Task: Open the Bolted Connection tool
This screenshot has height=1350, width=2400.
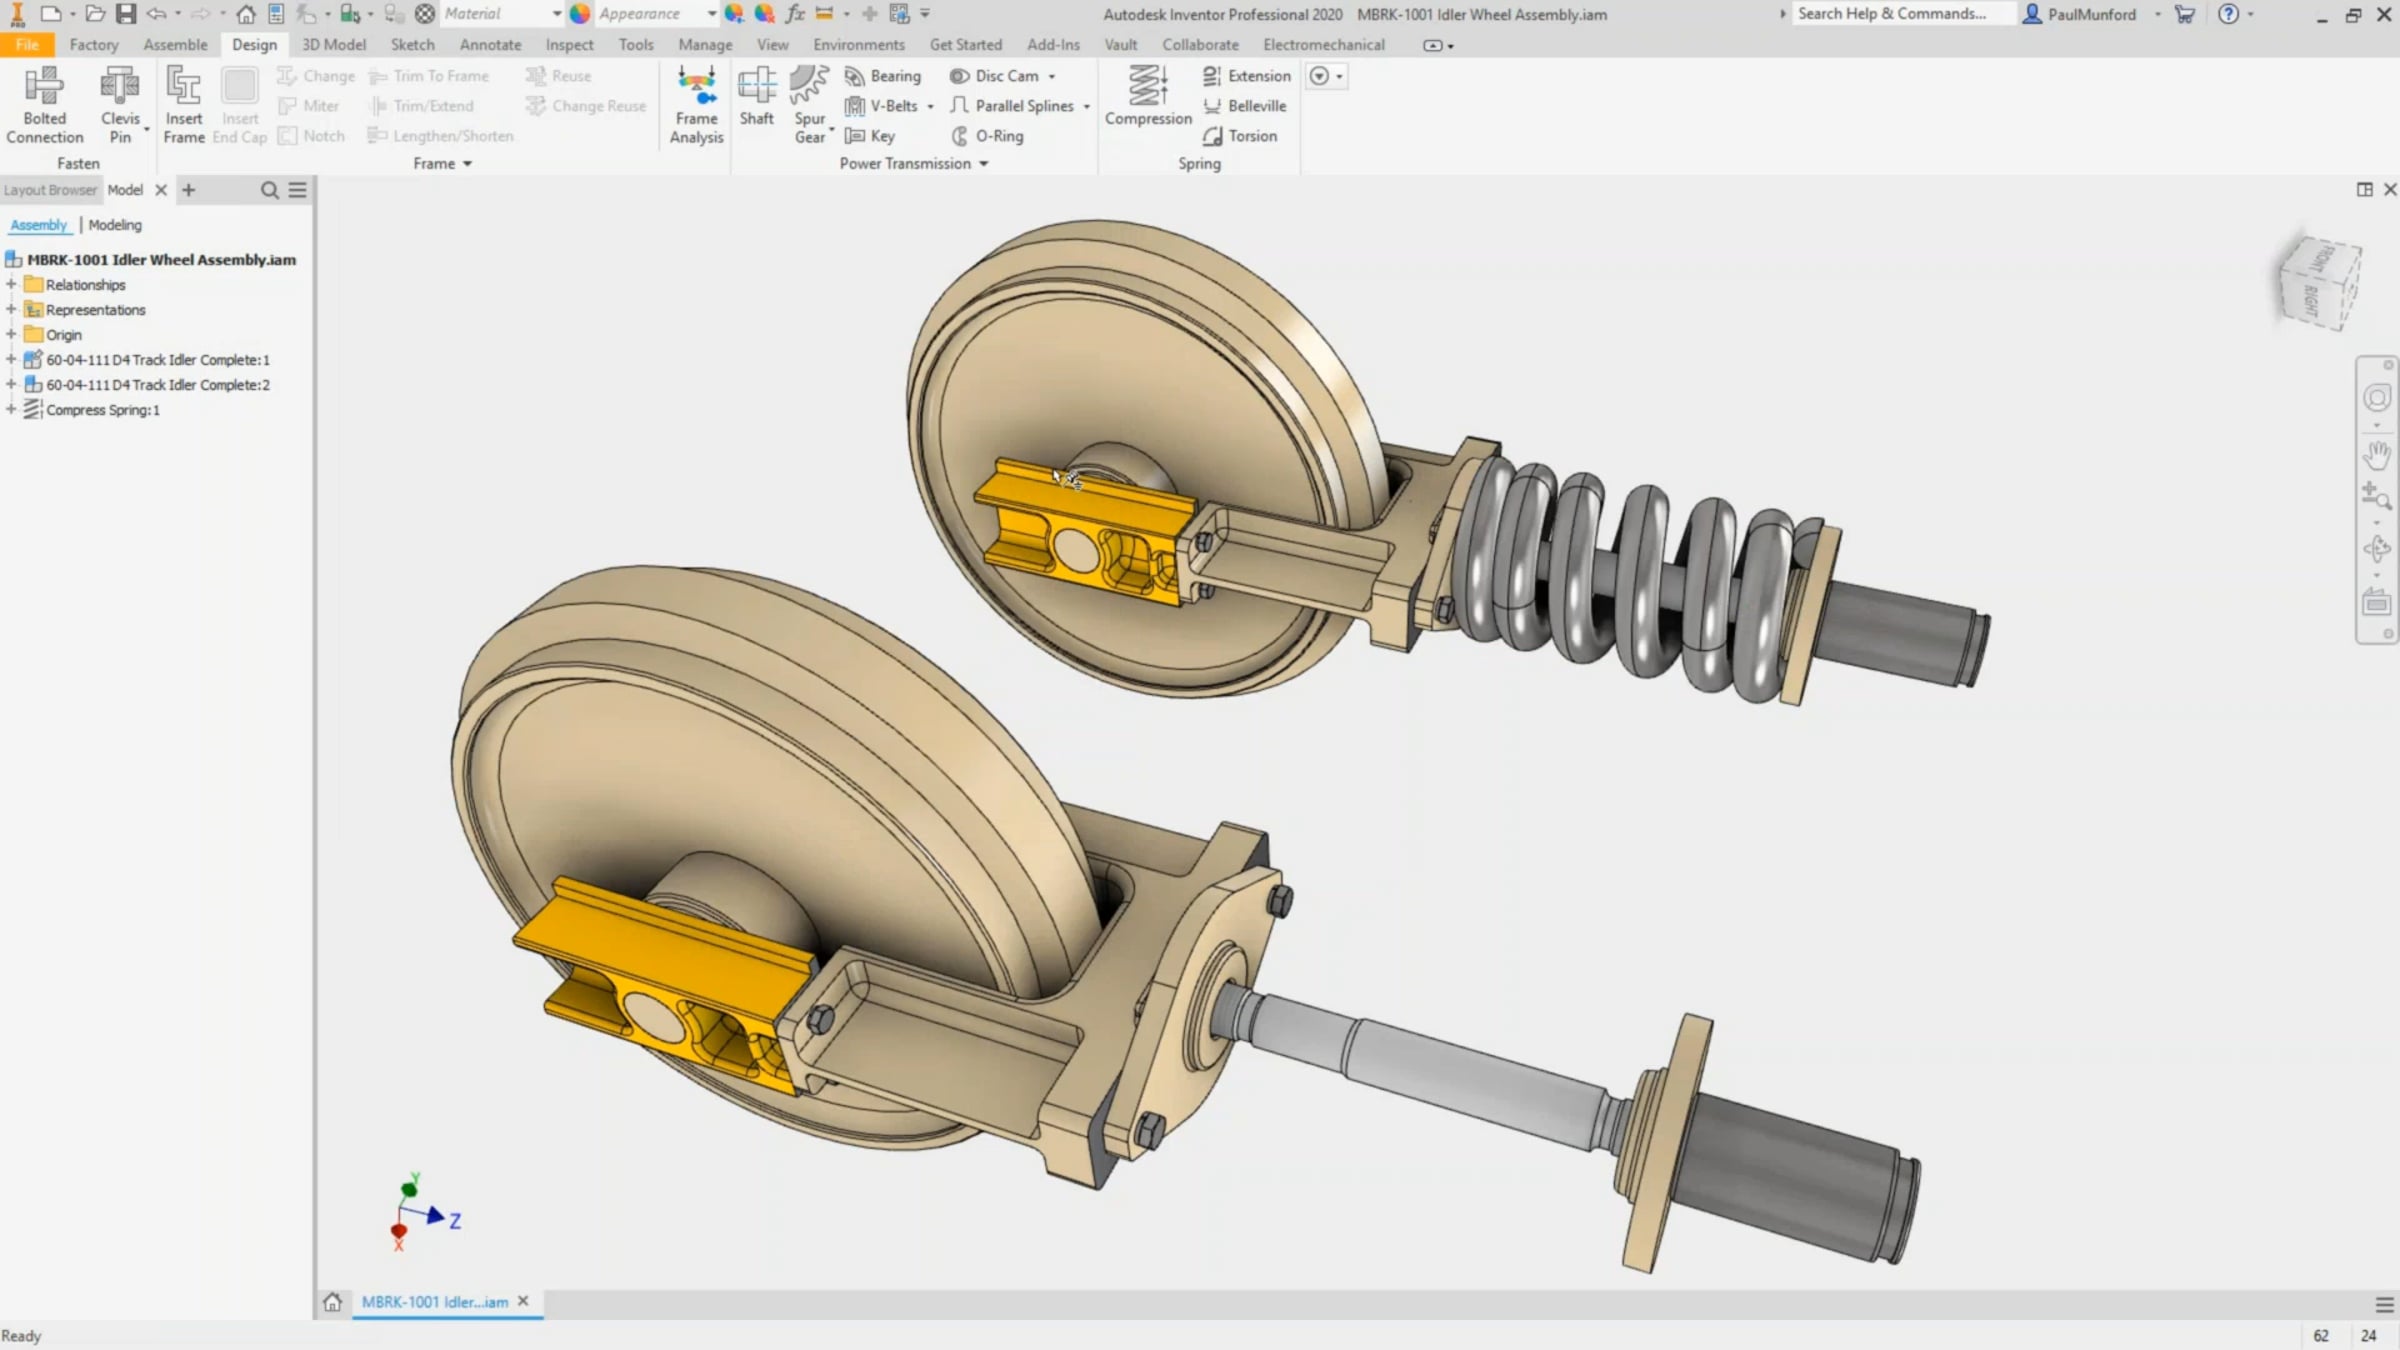Action: [44, 105]
